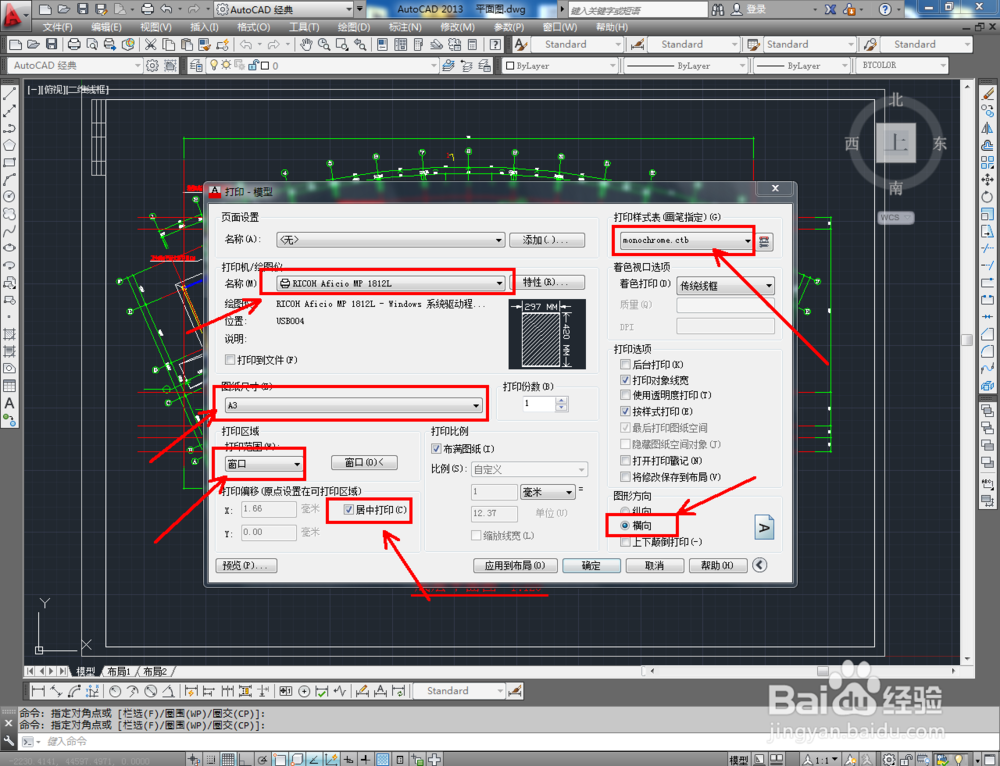Click the Text Style icon in styles toolbar
The height and width of the screenshot is (766, 1000).
(520, 44)
